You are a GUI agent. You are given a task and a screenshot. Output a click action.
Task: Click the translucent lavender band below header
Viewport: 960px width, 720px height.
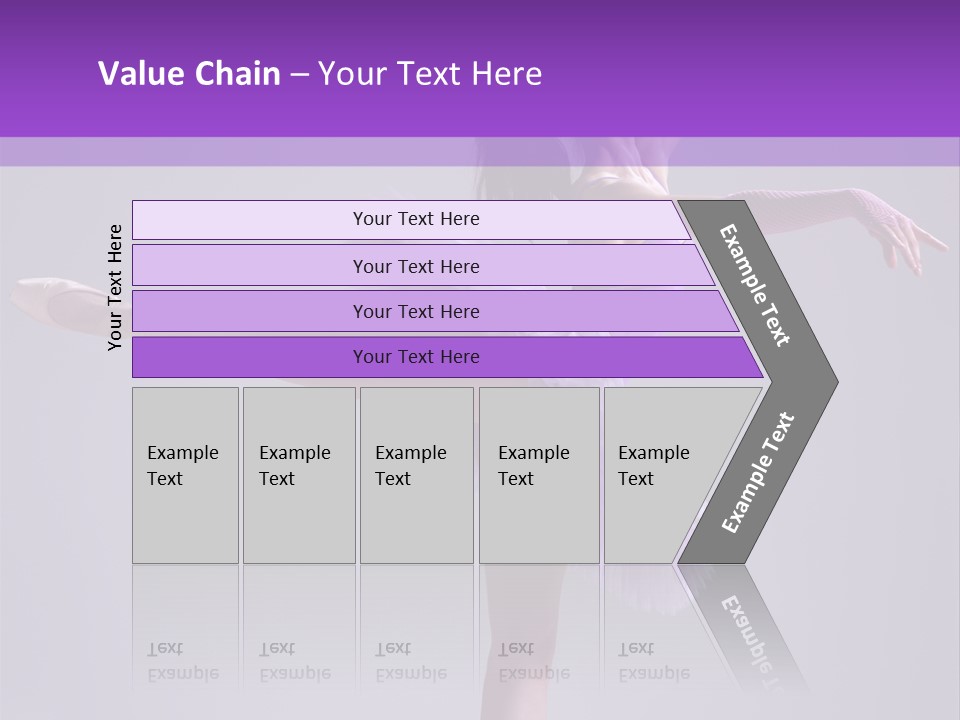(480, 152)
